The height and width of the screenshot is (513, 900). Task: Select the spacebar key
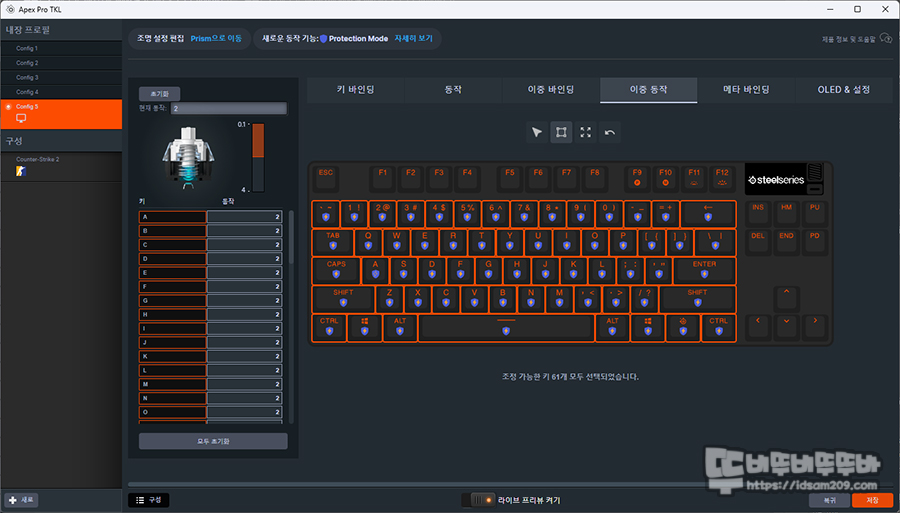coord(506,328)
